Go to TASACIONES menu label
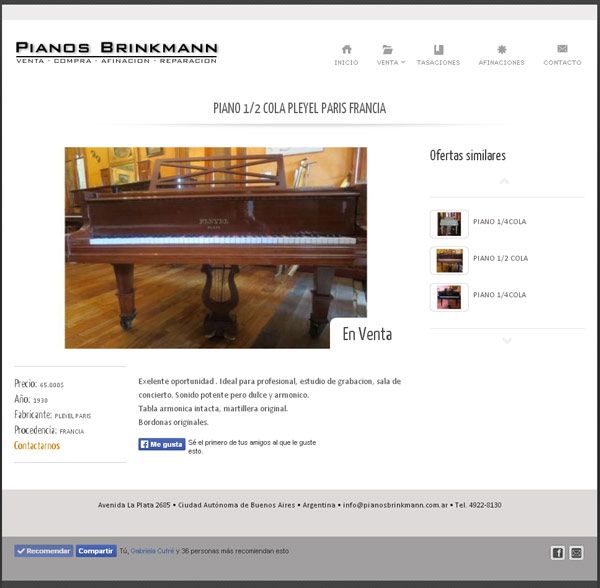The width and height of the screenshot is (600, 588). click(439, 62)
